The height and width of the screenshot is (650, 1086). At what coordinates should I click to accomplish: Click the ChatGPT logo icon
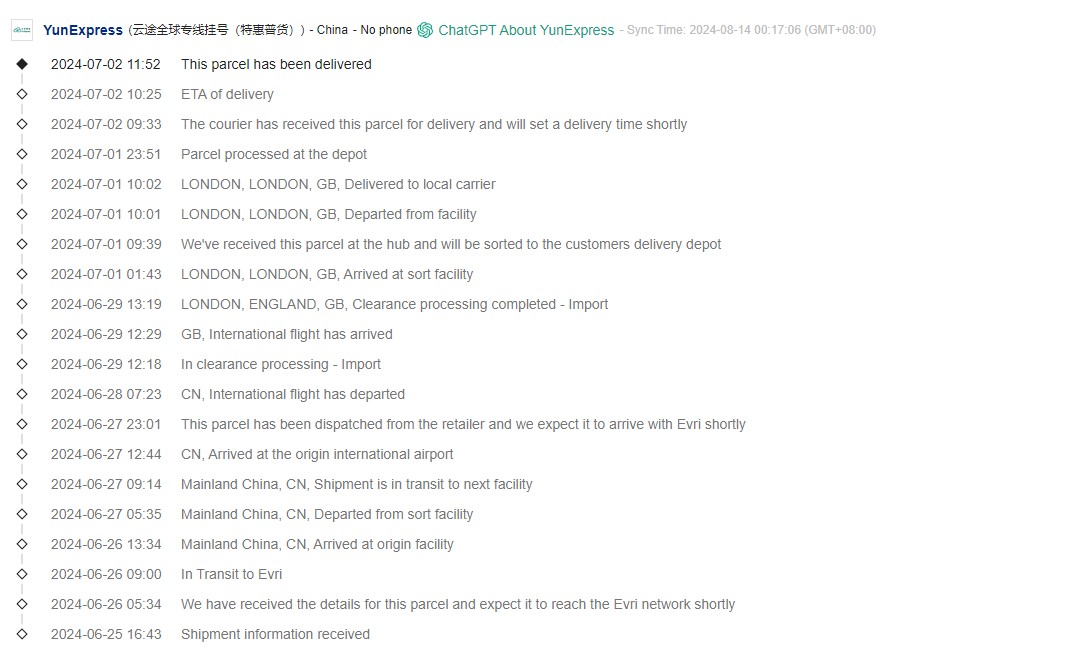click(x=425, y=30)
